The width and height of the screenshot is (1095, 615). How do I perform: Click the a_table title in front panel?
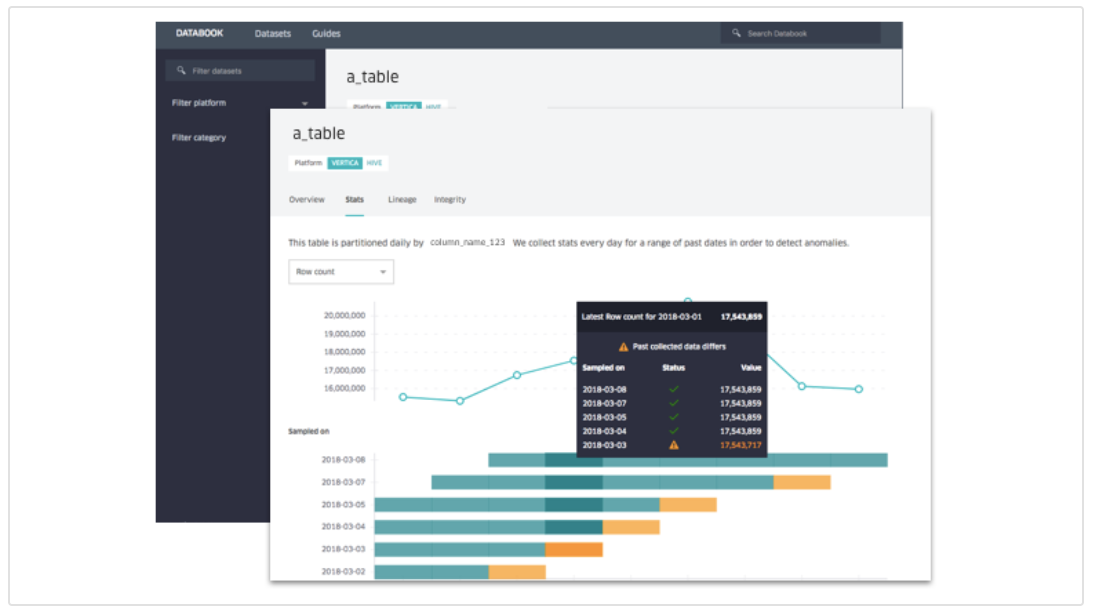pyautogui.click(x=318, y=133)
